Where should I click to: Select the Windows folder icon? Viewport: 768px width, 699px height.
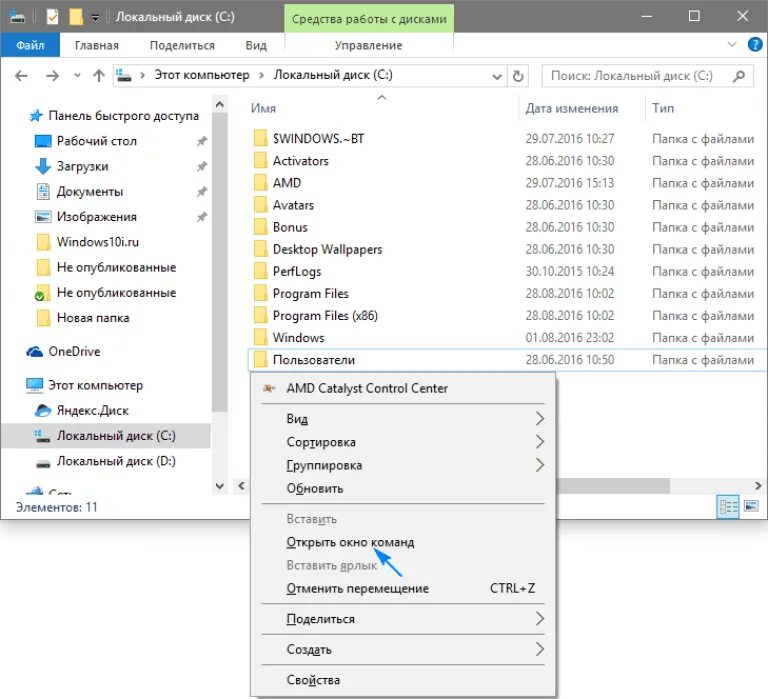point(261,337)
